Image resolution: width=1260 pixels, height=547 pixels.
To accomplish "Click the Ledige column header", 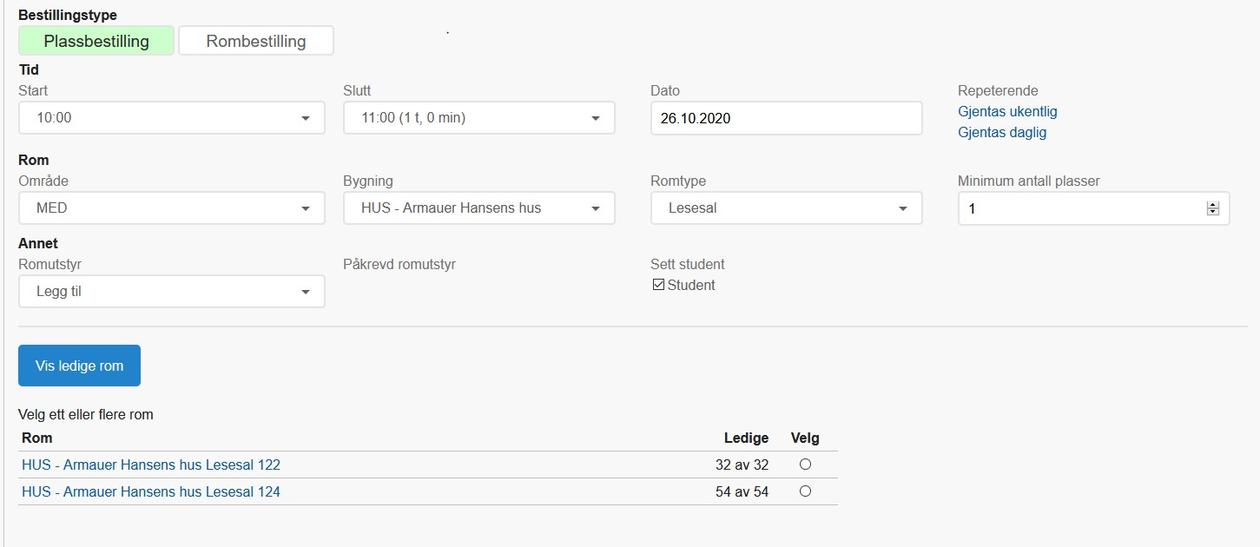I will [x=746, y=438].
